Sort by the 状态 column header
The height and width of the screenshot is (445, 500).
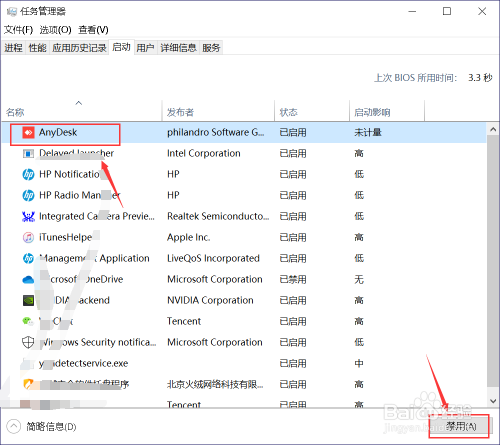[x=312, y=111]
